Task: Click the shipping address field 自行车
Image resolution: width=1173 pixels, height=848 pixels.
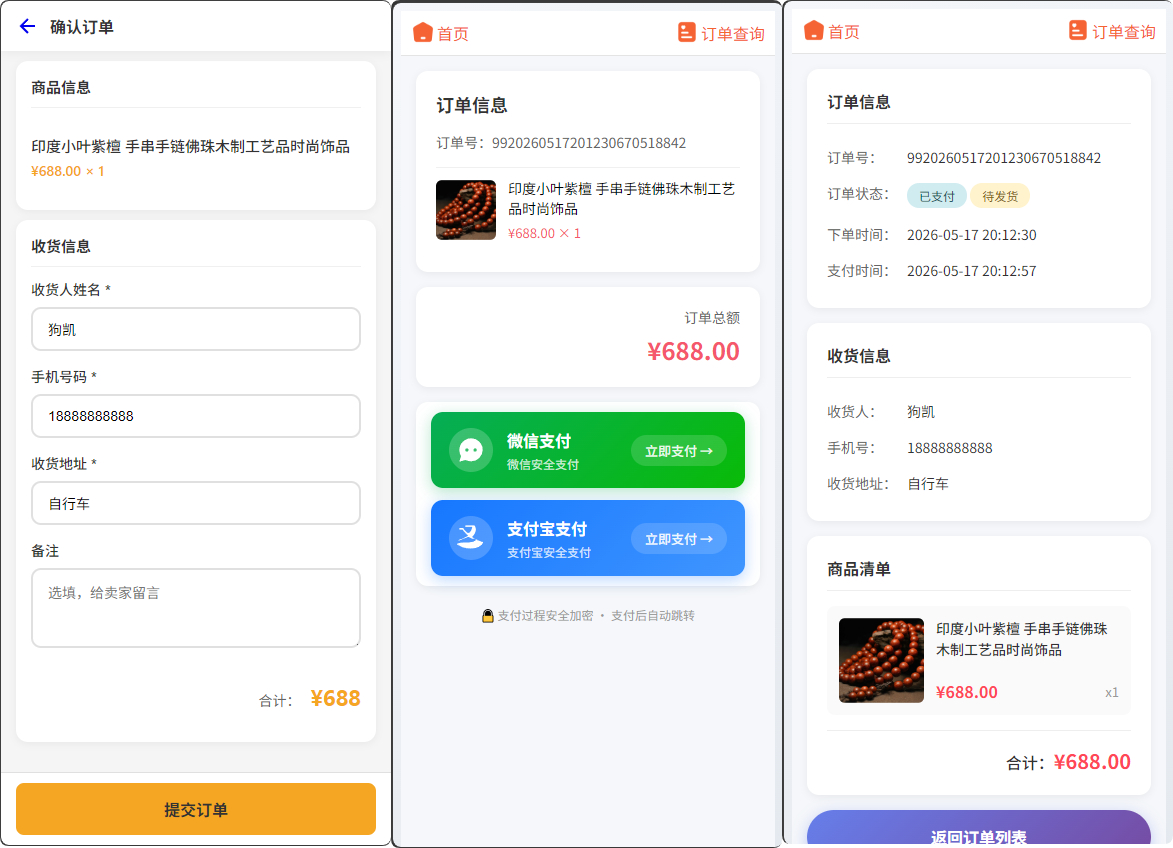Action: pos(196,503)
